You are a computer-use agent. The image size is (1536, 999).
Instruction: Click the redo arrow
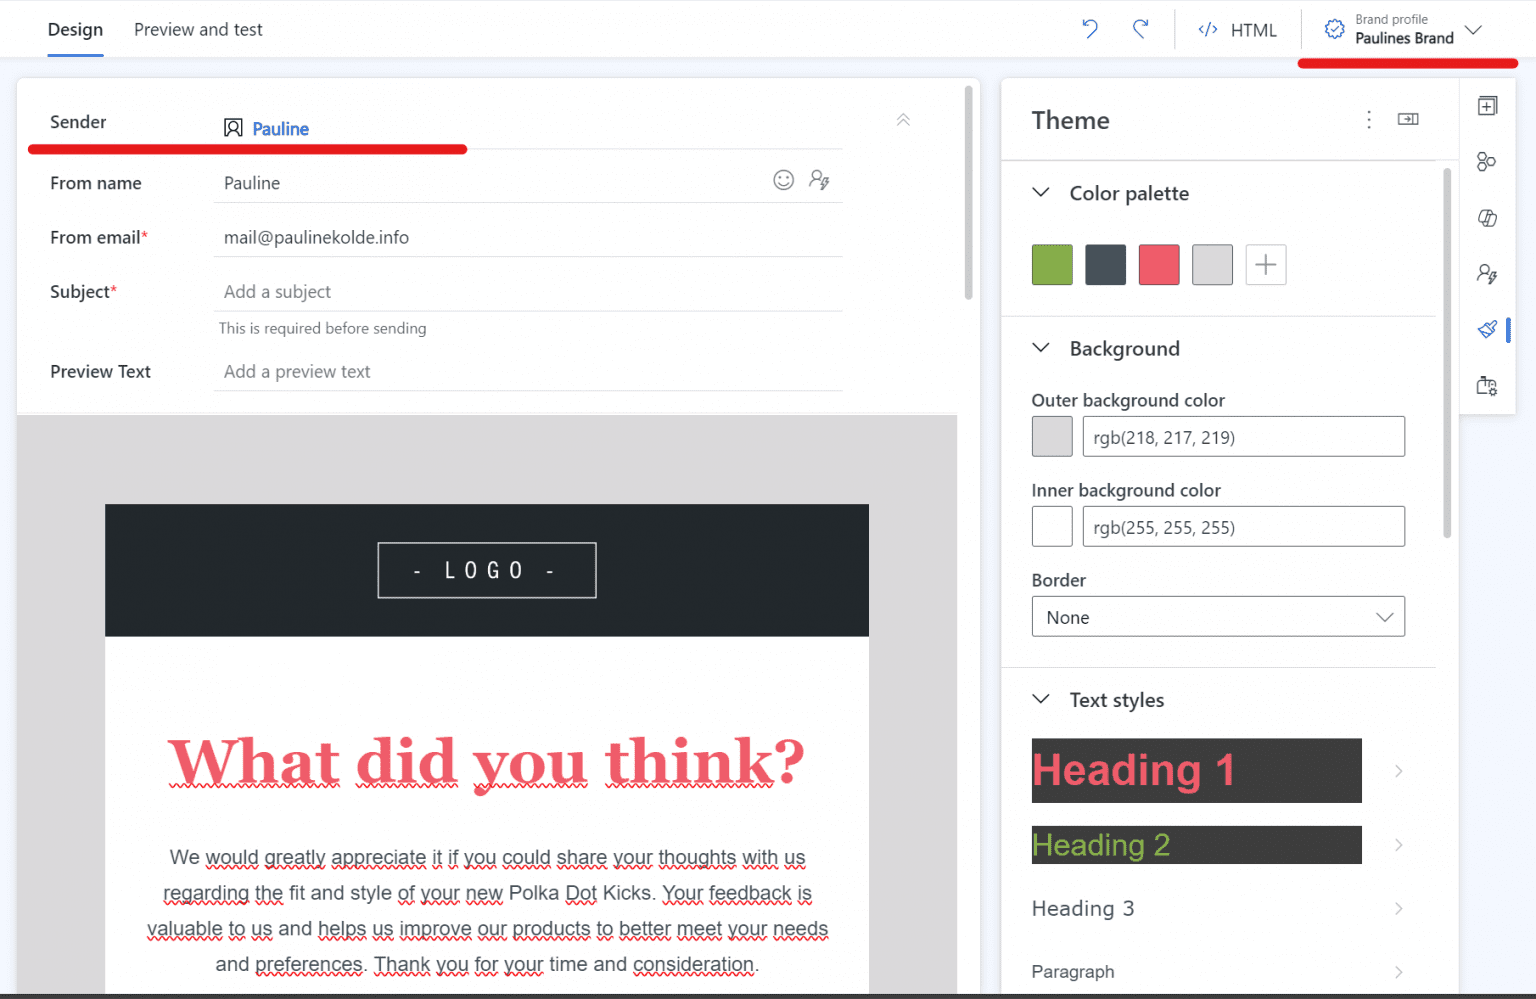[x=1141, y=29]
